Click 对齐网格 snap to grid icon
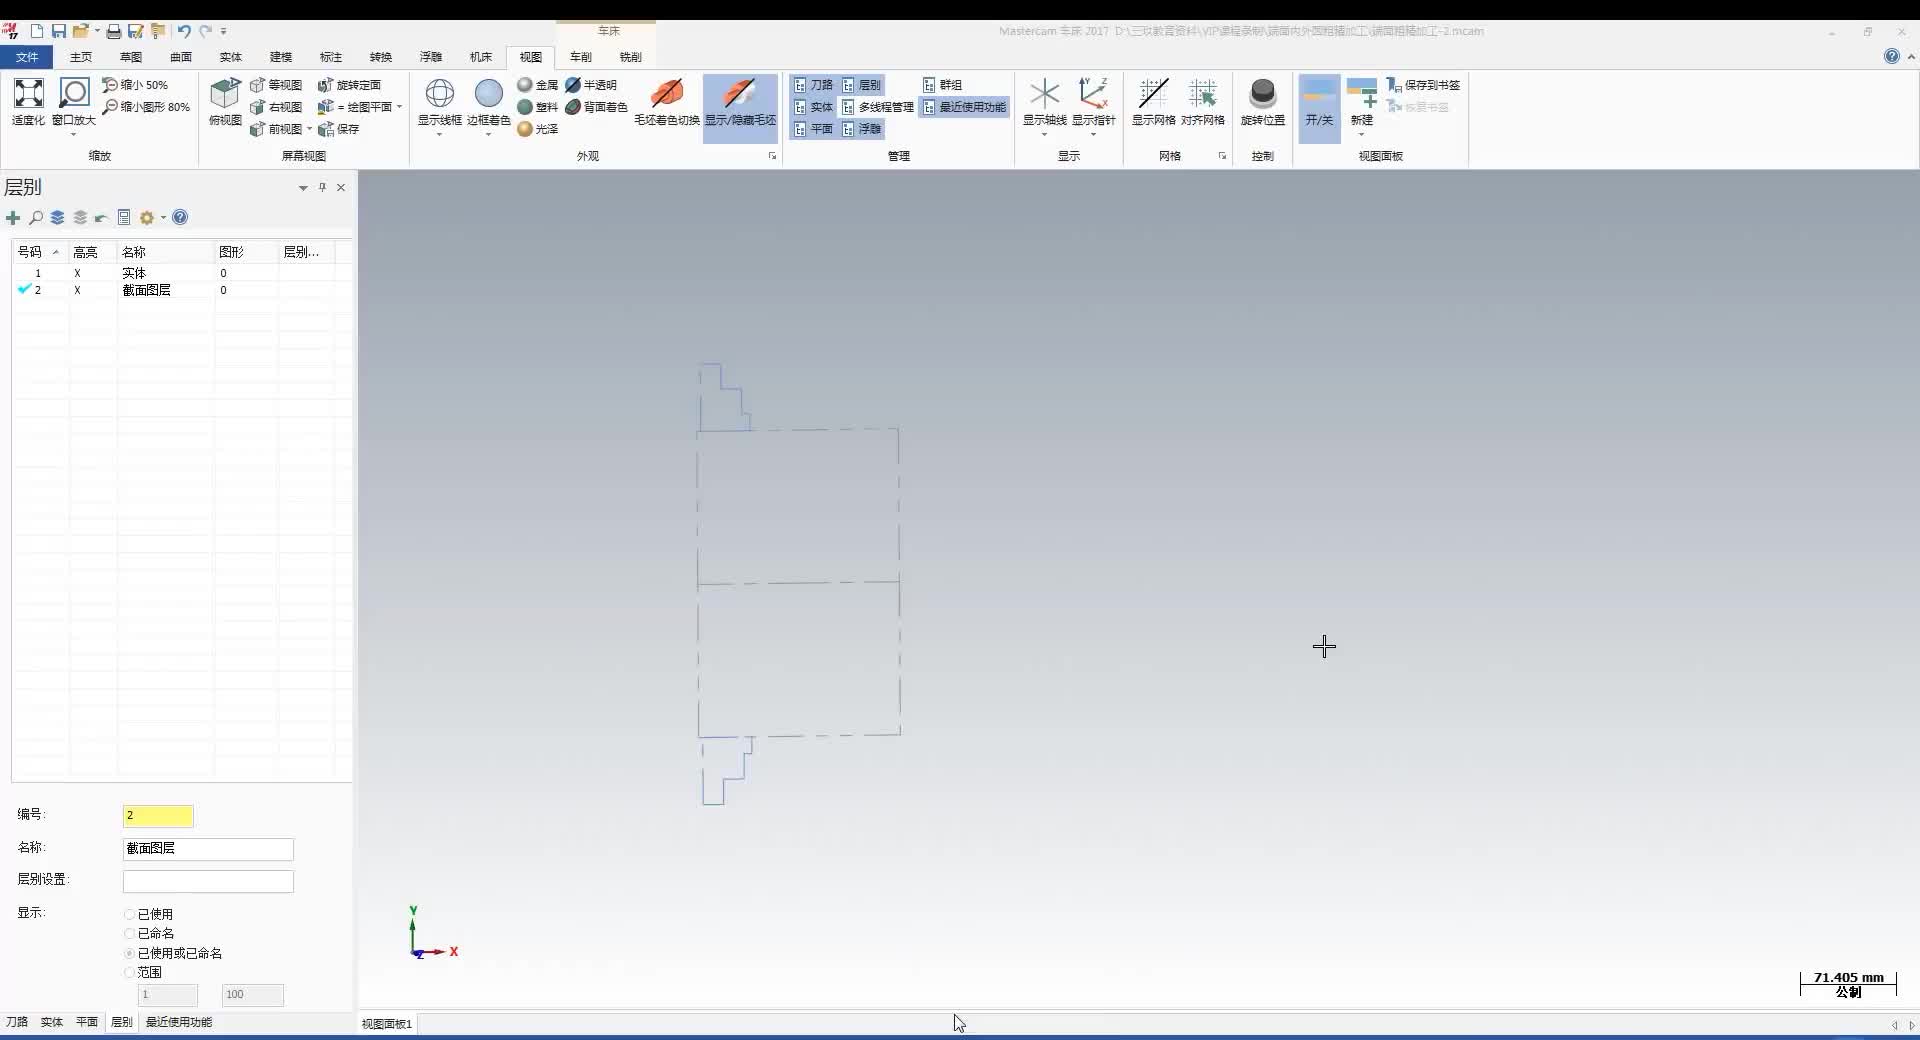 (1203, 101)
